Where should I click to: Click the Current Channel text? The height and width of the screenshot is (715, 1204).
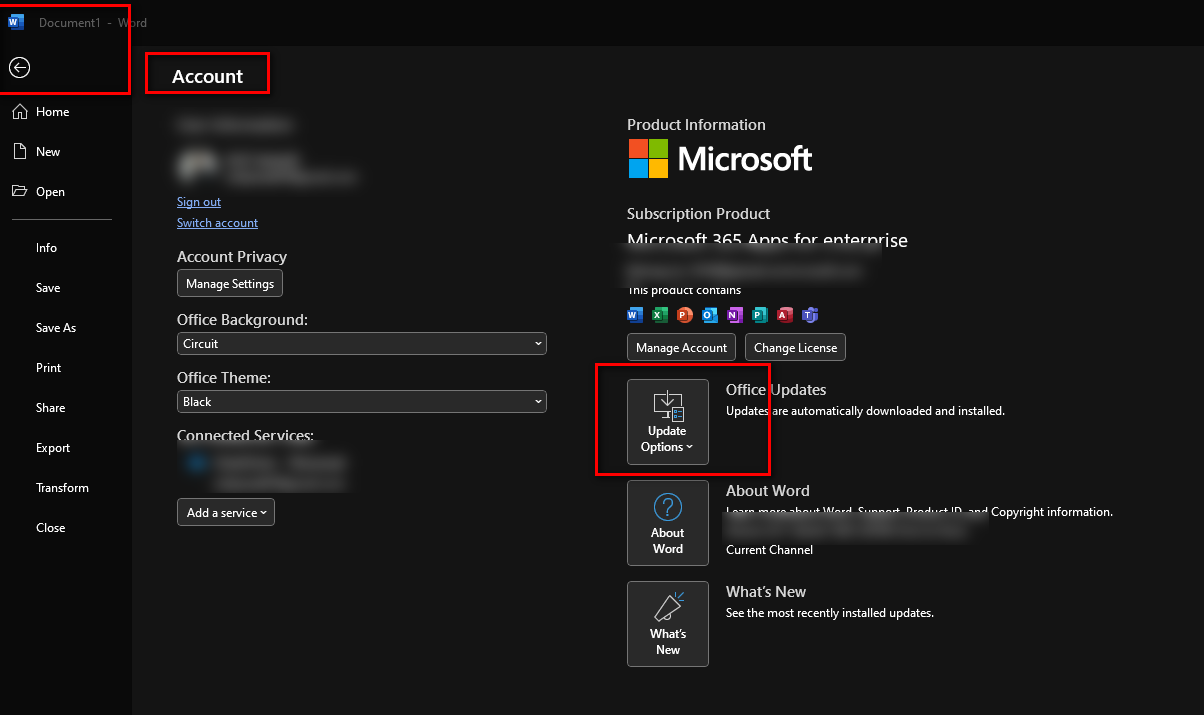click(769, 550)
